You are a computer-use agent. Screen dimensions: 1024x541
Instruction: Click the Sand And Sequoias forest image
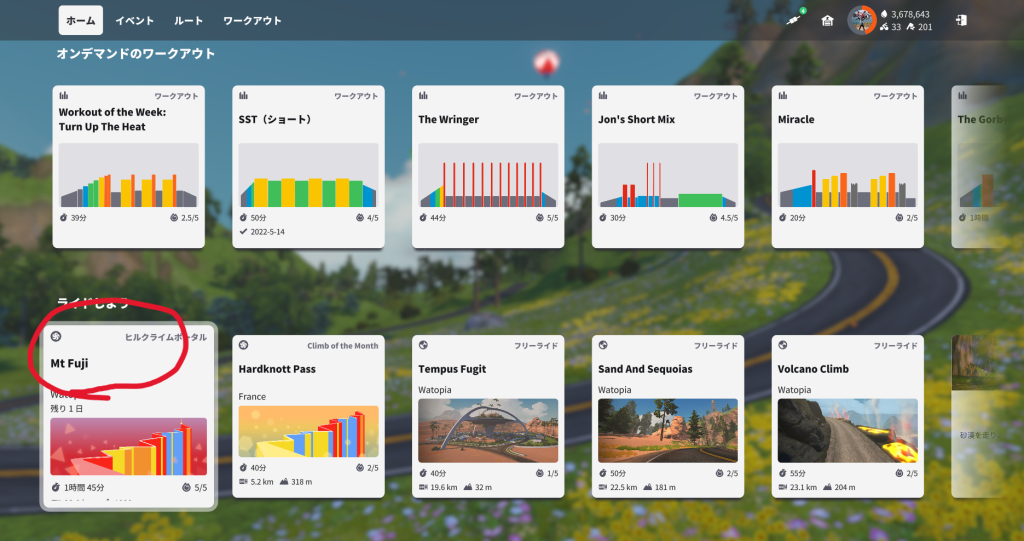[x=668, y=431]
